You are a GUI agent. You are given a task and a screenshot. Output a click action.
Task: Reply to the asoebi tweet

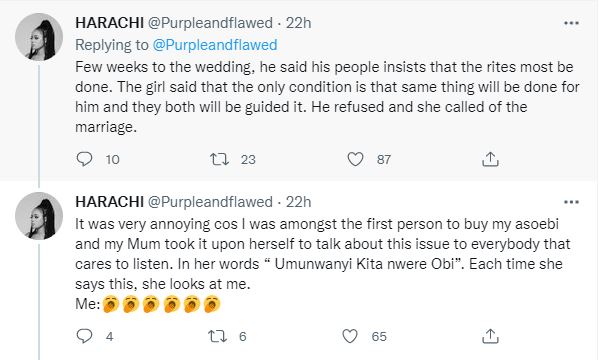[x=84, y=336]
